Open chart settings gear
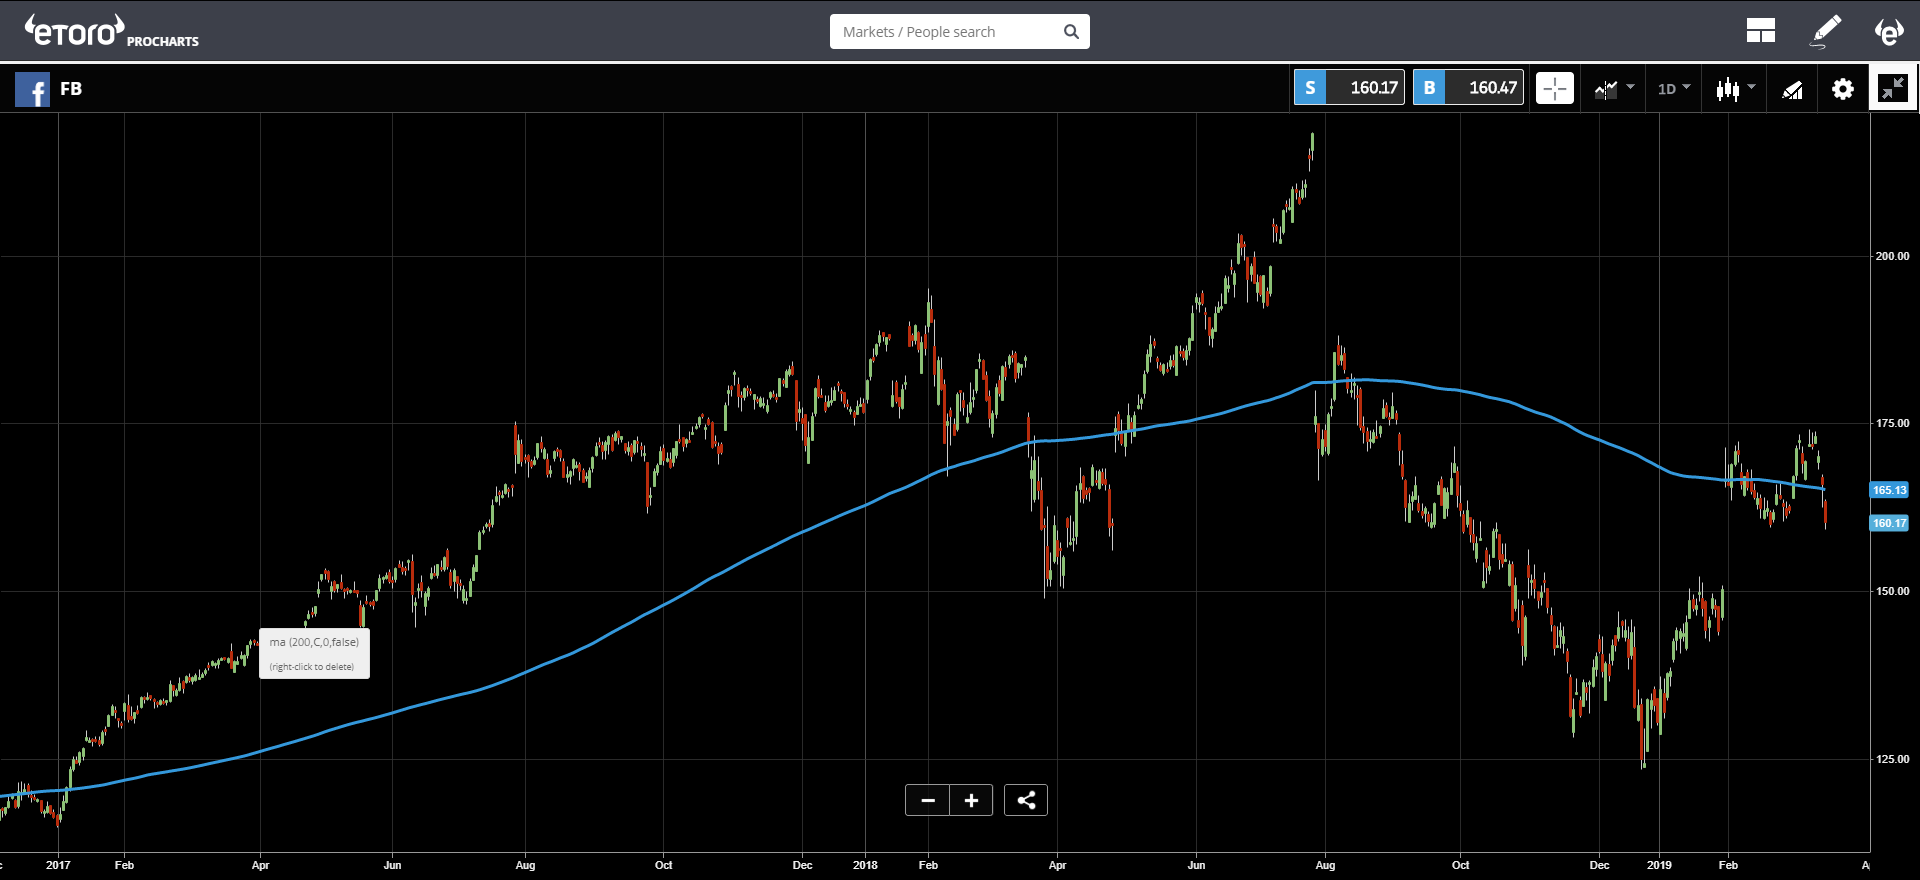 1842,89
